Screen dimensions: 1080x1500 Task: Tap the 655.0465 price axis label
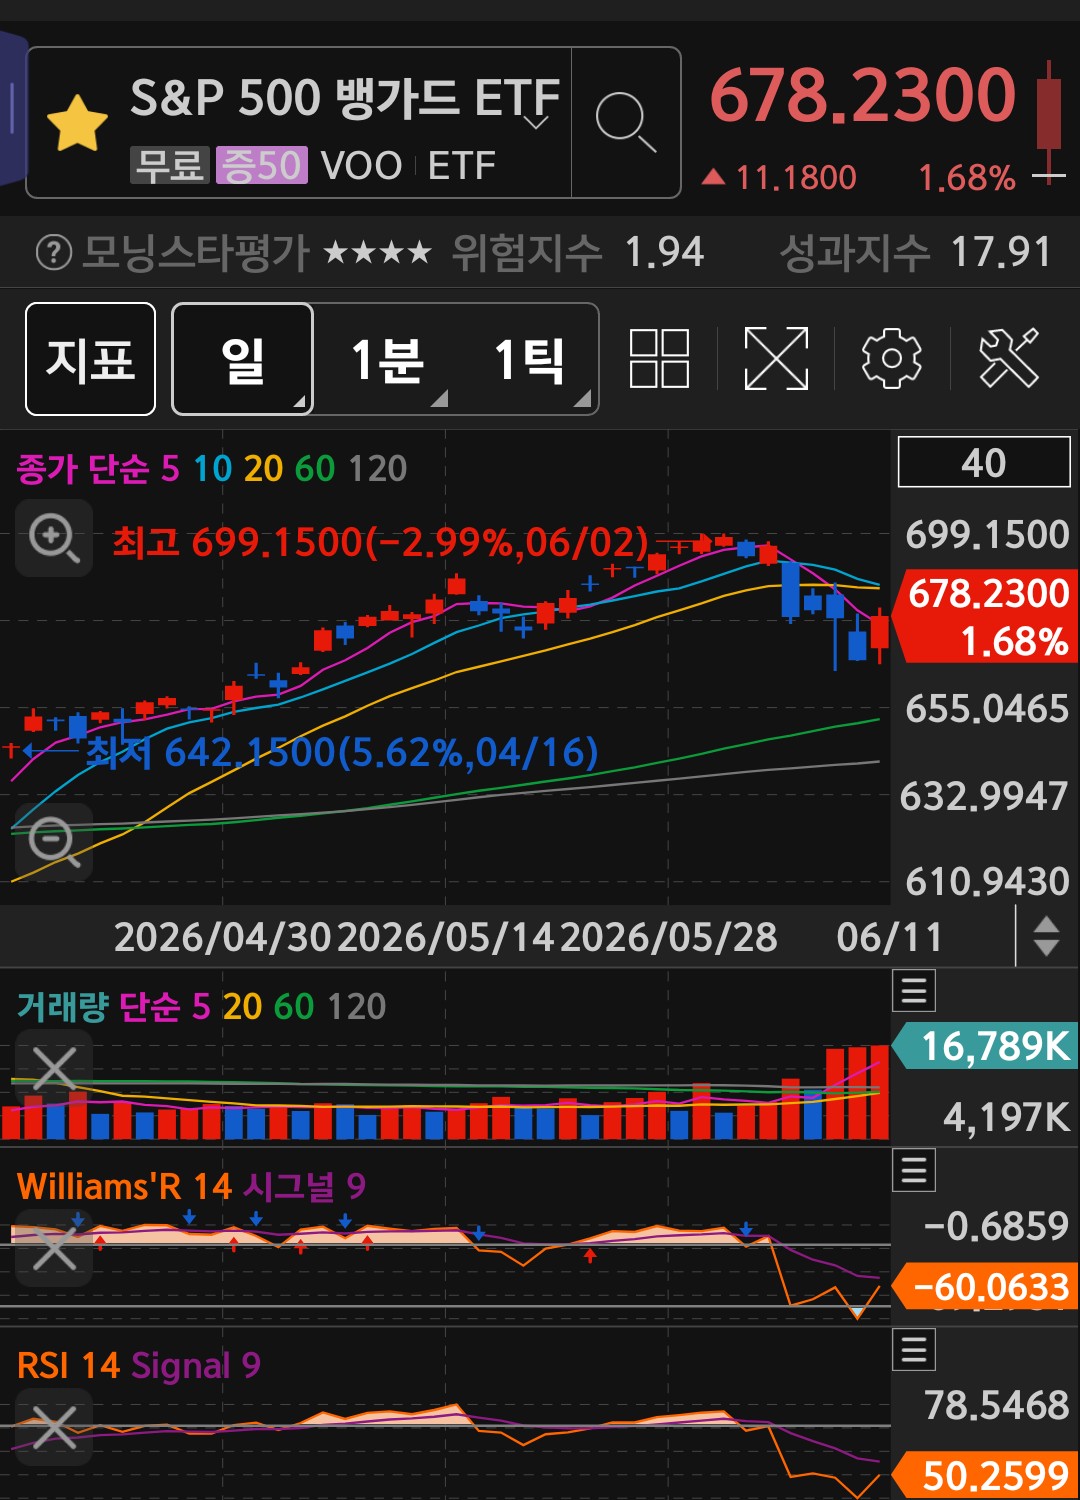point(987,708)
